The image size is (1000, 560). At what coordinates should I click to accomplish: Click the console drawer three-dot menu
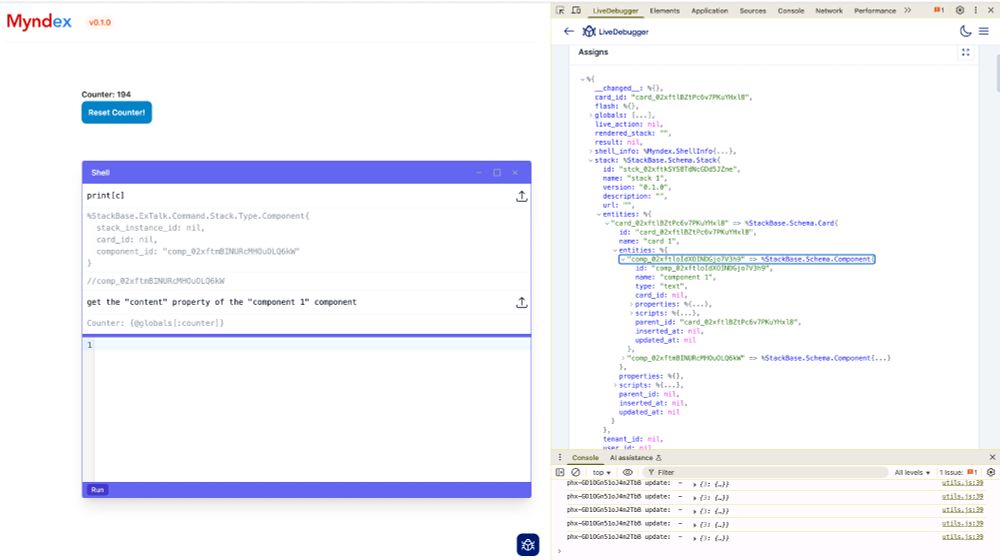tap(560, 457)
